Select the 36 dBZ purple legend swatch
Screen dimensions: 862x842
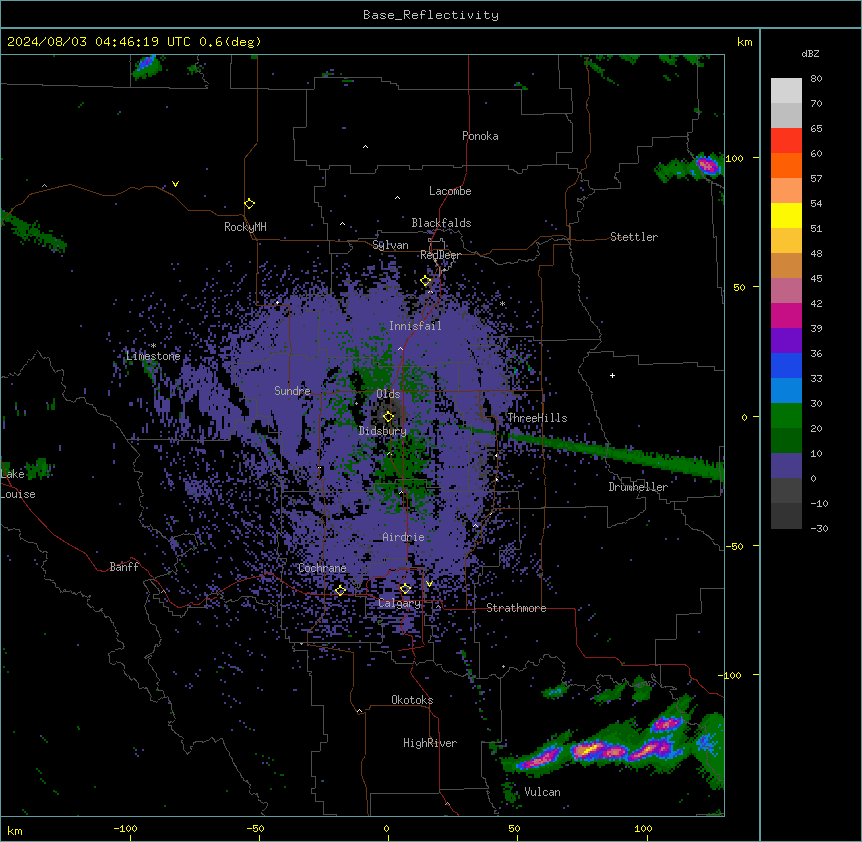pyautogui.click(x=786, y=340)
